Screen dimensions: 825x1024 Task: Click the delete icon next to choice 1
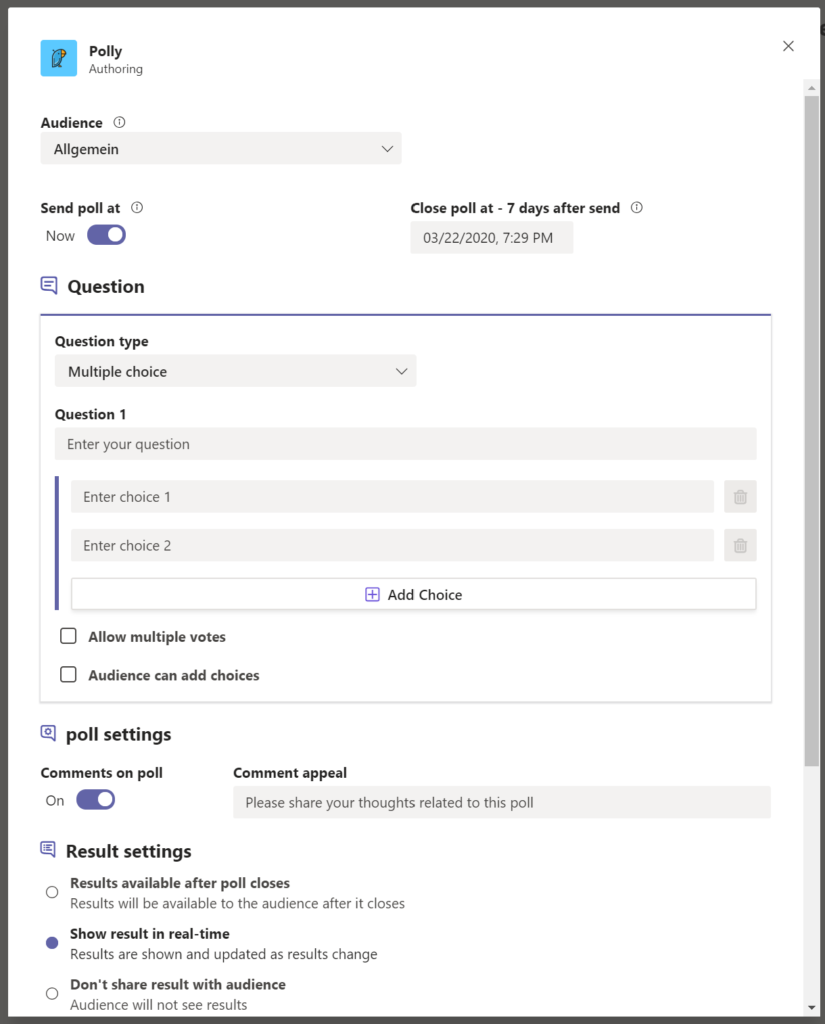[740, 496]
